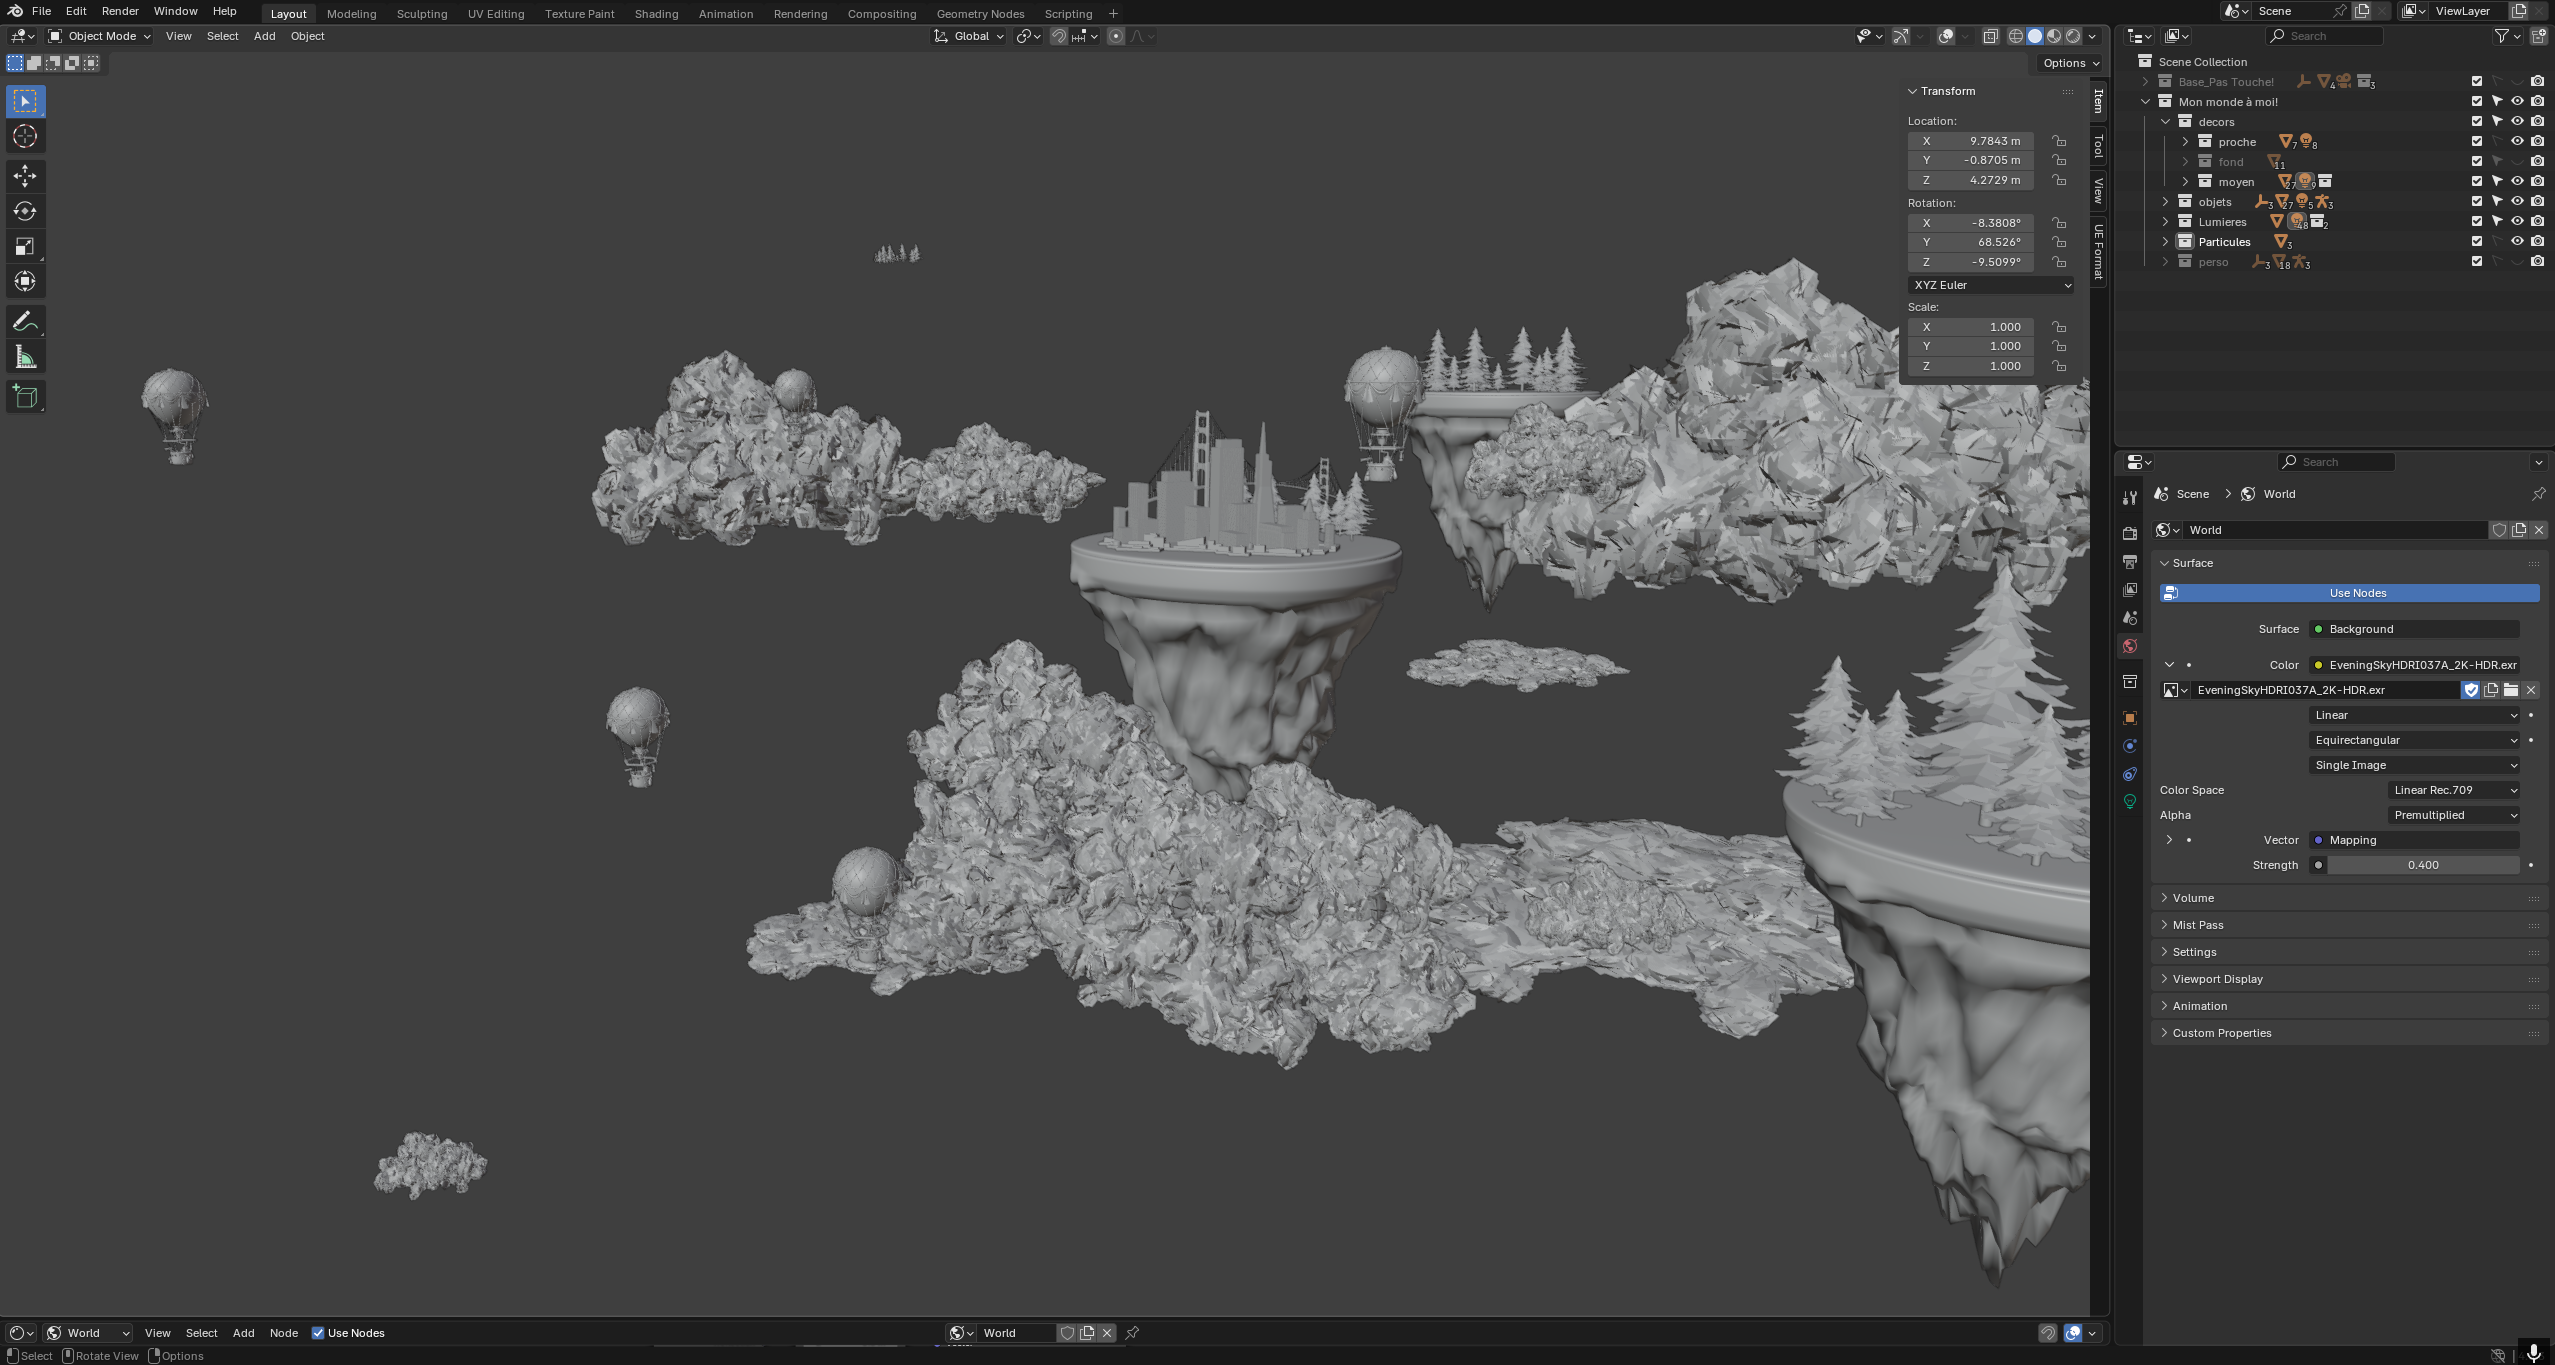Viewport: 2555px width, 1365px height.
Task: Open Object properties tab icon
Action: click(x=2130, y=718)
